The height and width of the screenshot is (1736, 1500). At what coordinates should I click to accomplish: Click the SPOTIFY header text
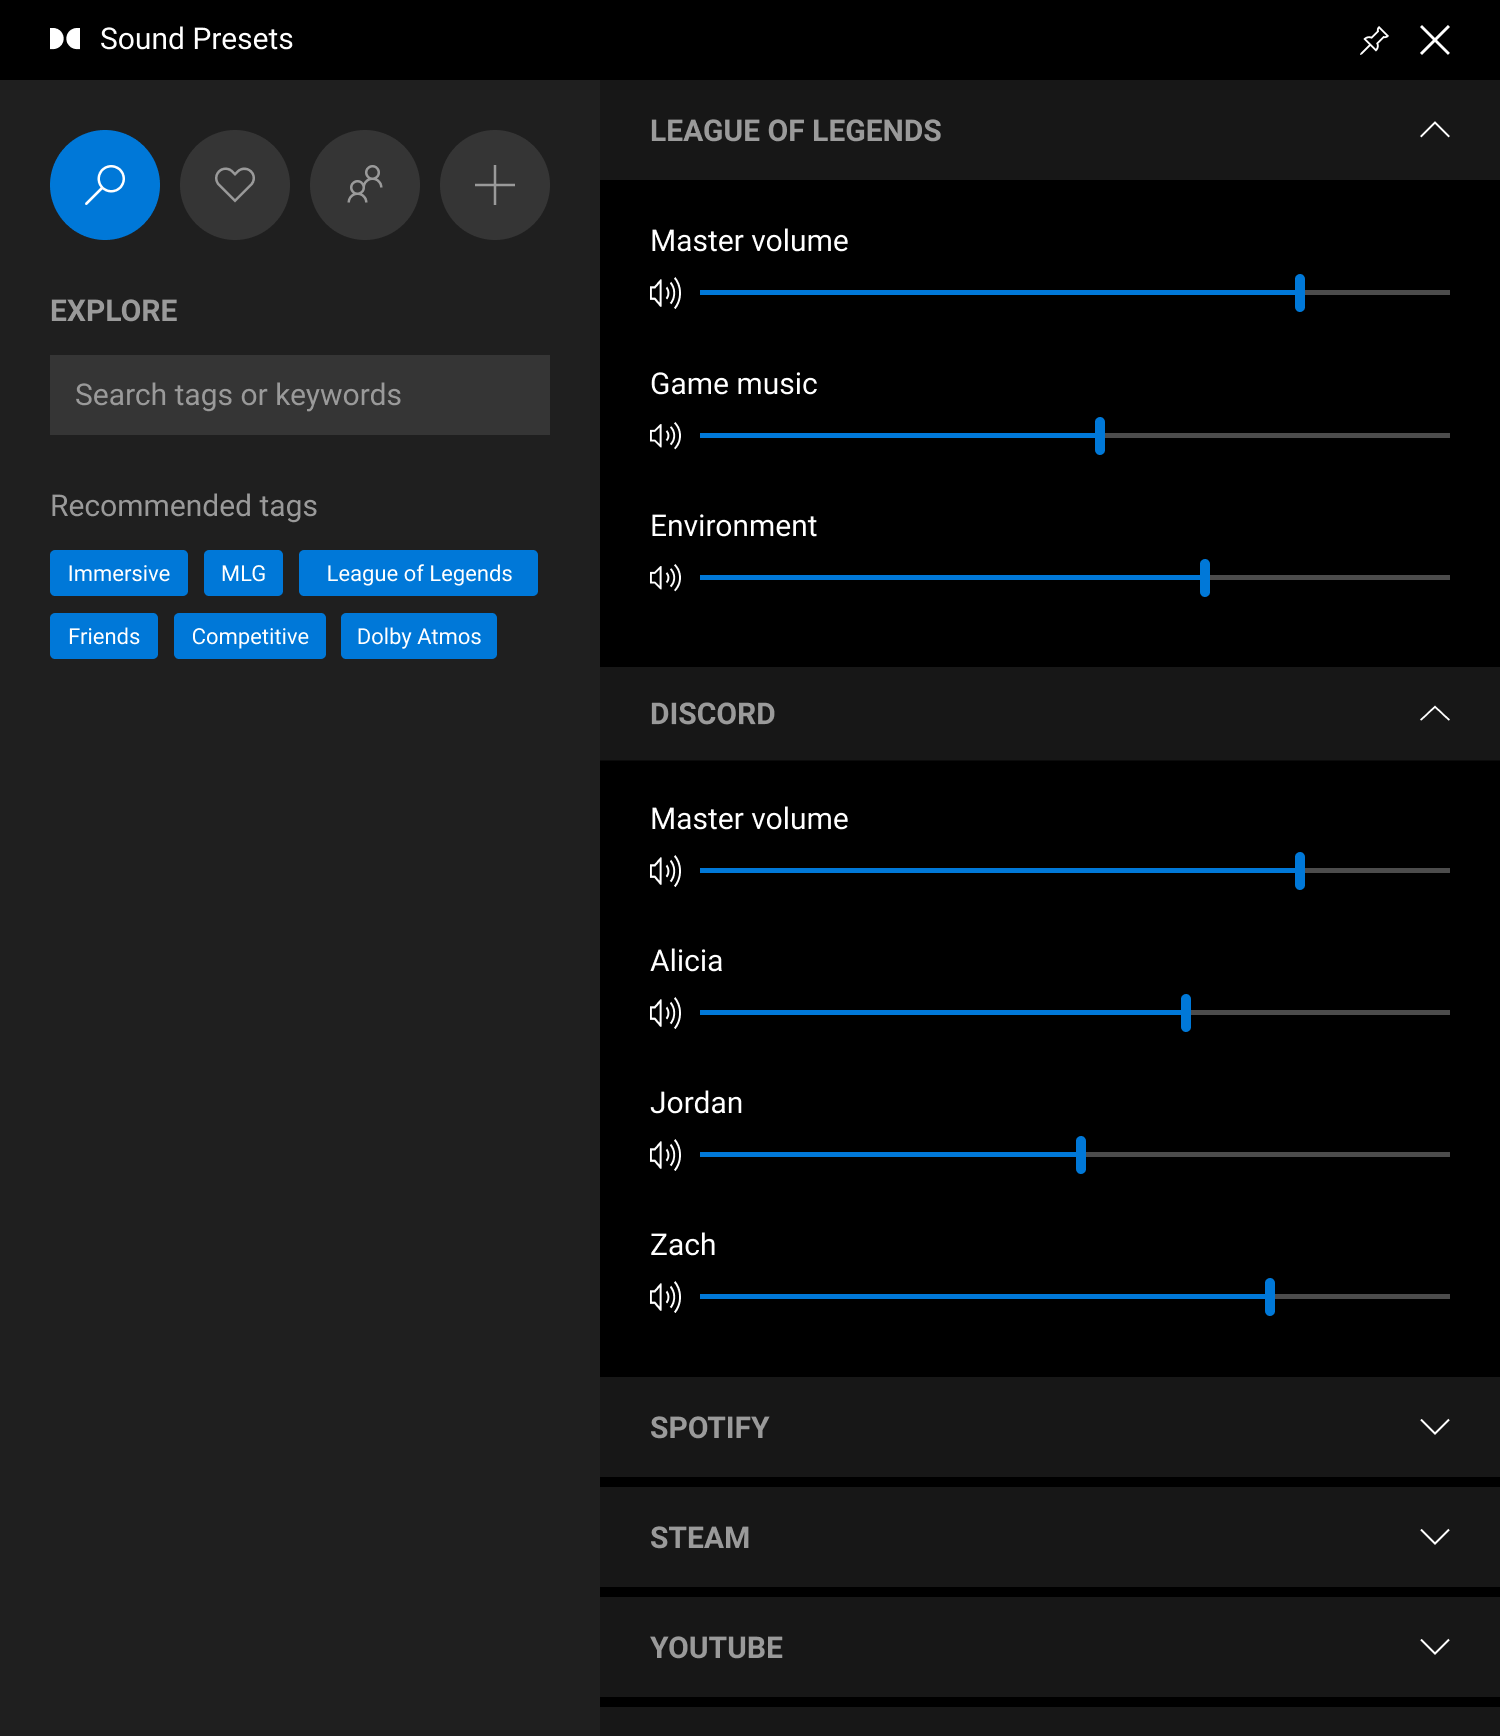(709, 1428)
